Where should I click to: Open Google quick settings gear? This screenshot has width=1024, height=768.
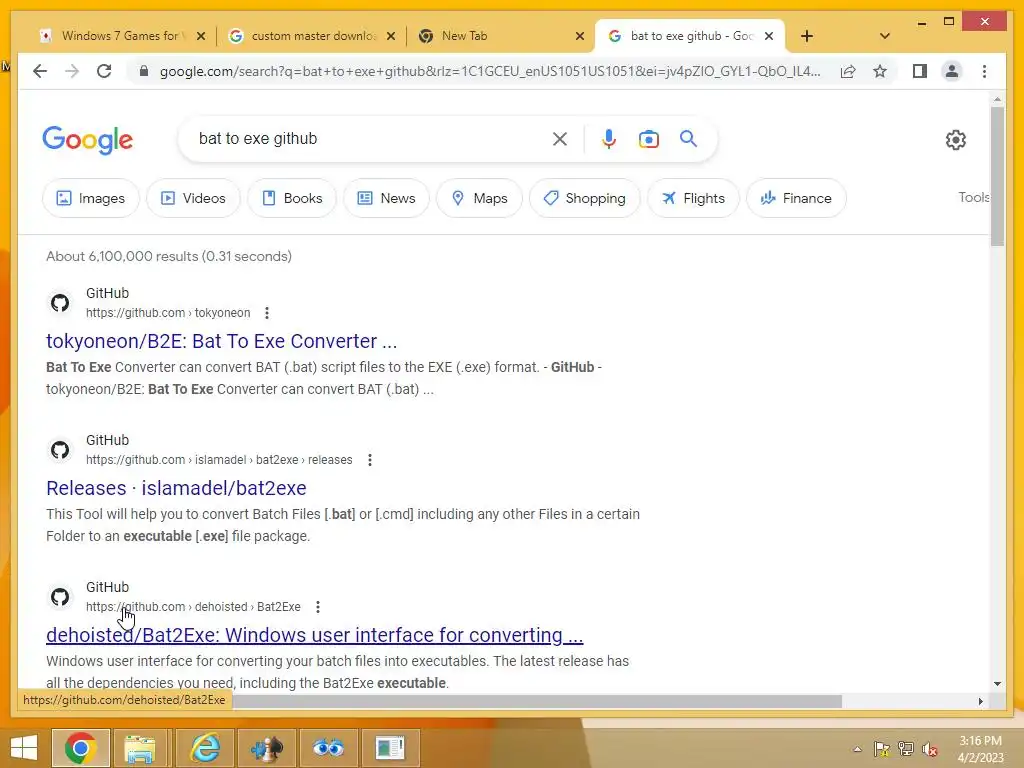pos(955,140)
